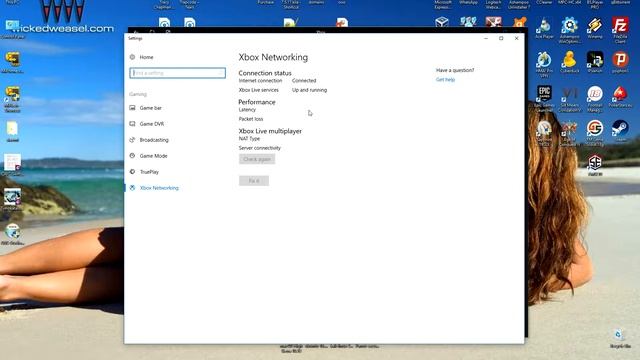Open Steam desktop shortcut
The height and width of the screenshot is (360, 640).
[620, 131]
